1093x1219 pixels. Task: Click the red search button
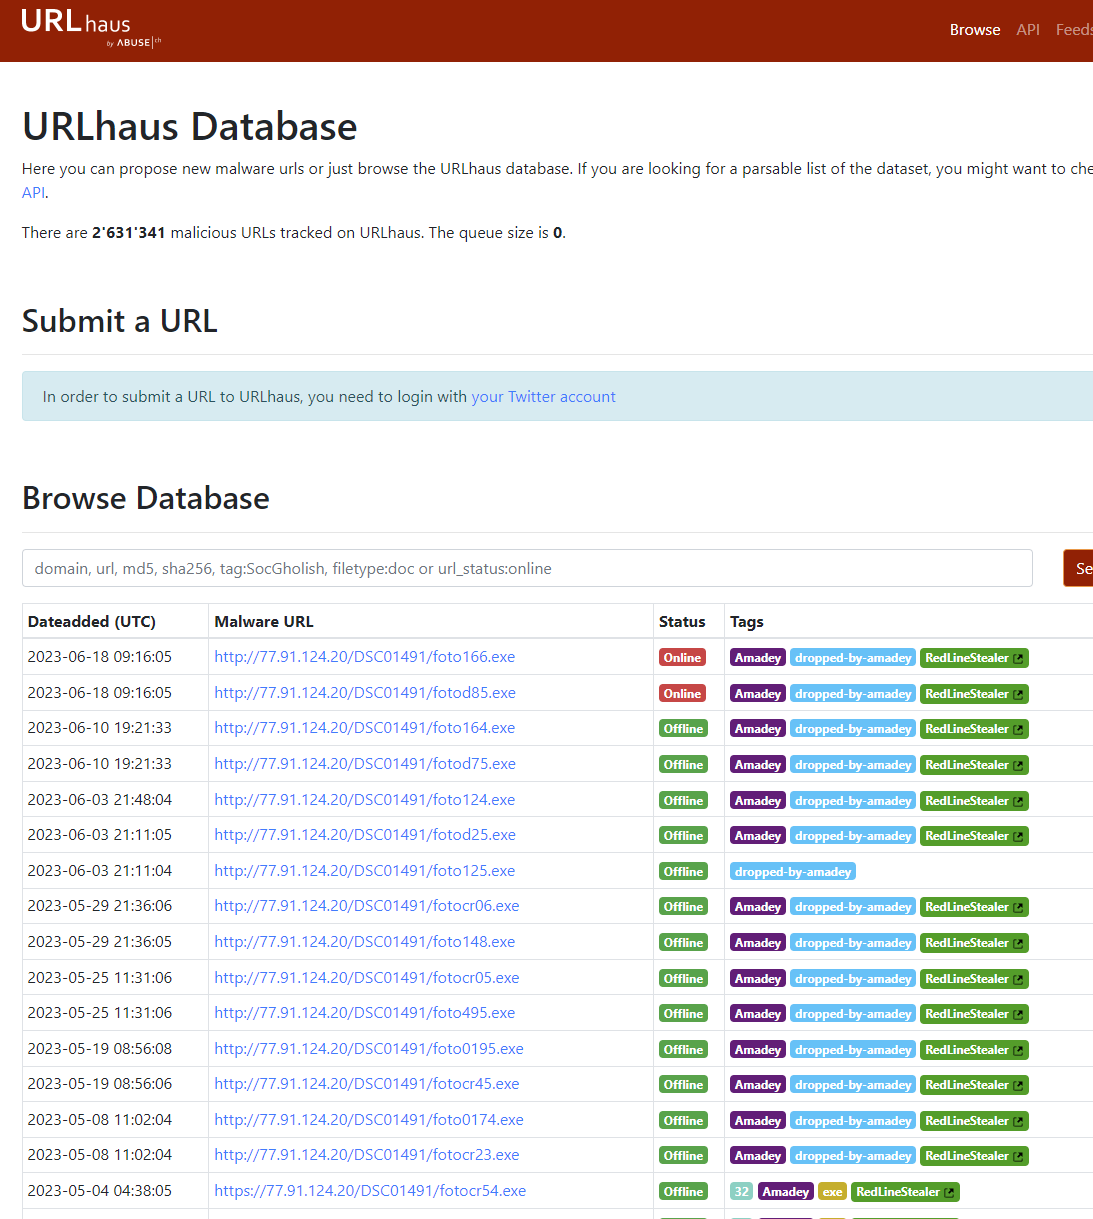coord(1078,568)
